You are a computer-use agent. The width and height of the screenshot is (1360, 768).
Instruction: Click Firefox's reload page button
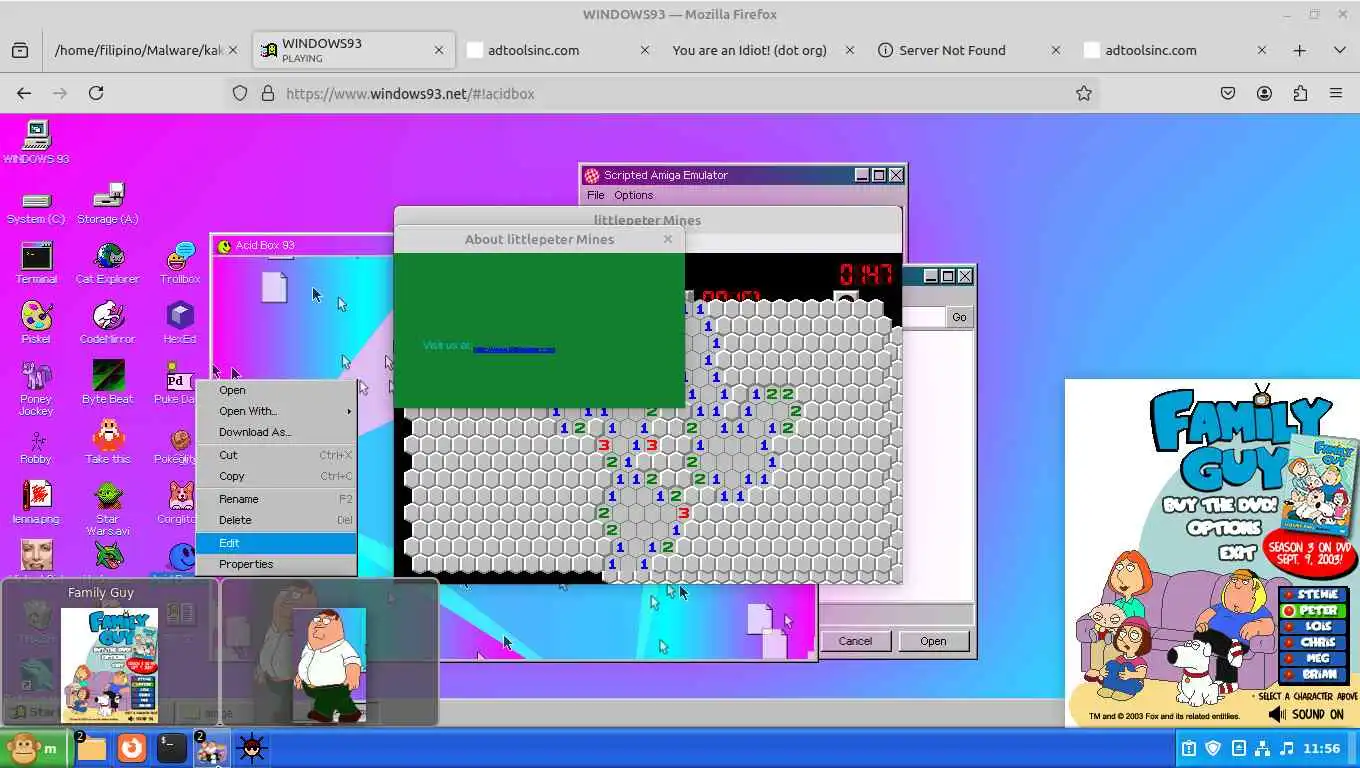96,93
